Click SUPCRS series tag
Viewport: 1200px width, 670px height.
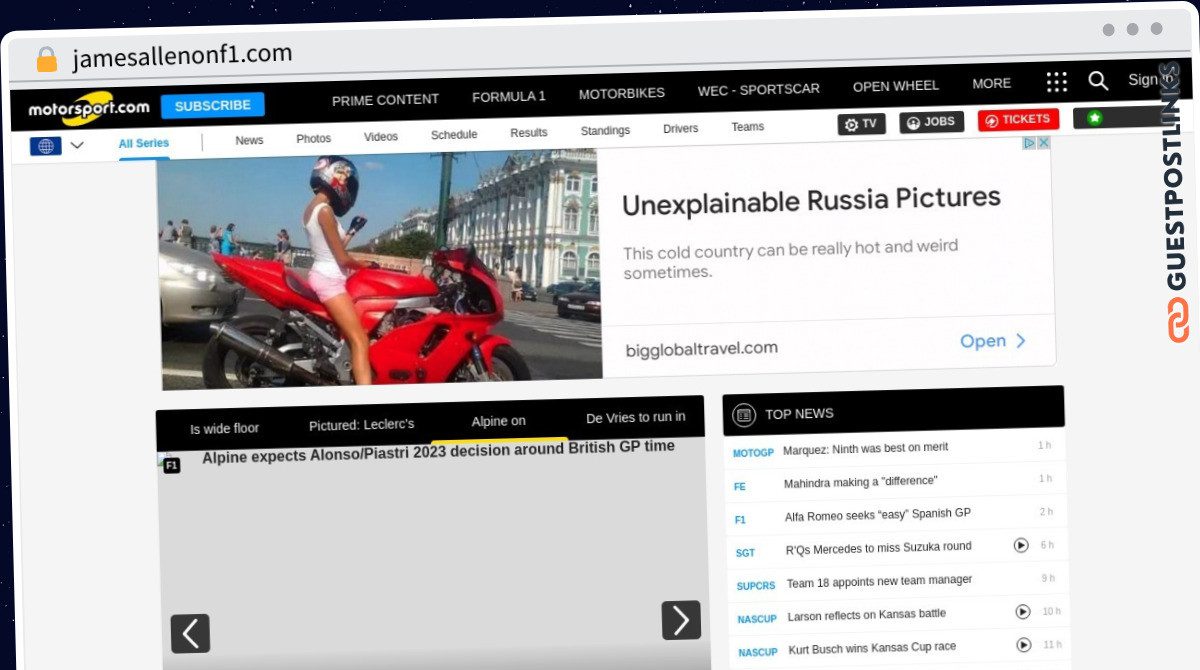click(756, 586)
